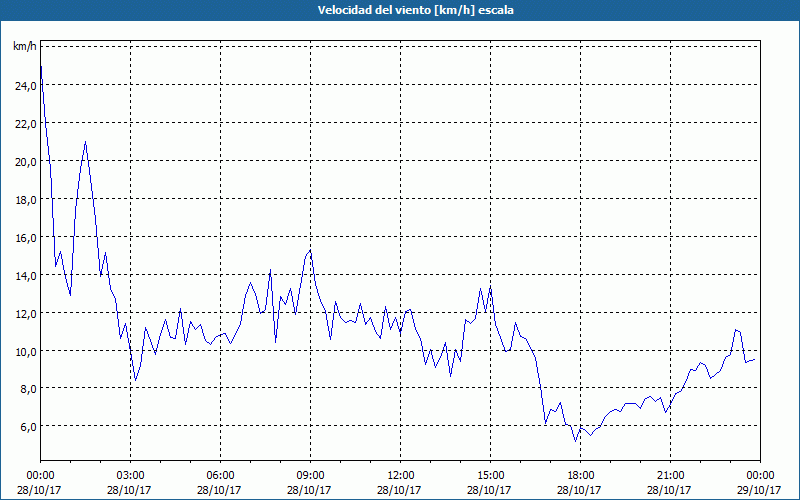Click the 10,0 y-axis value
800x500 pixels.
click(26, 352)
